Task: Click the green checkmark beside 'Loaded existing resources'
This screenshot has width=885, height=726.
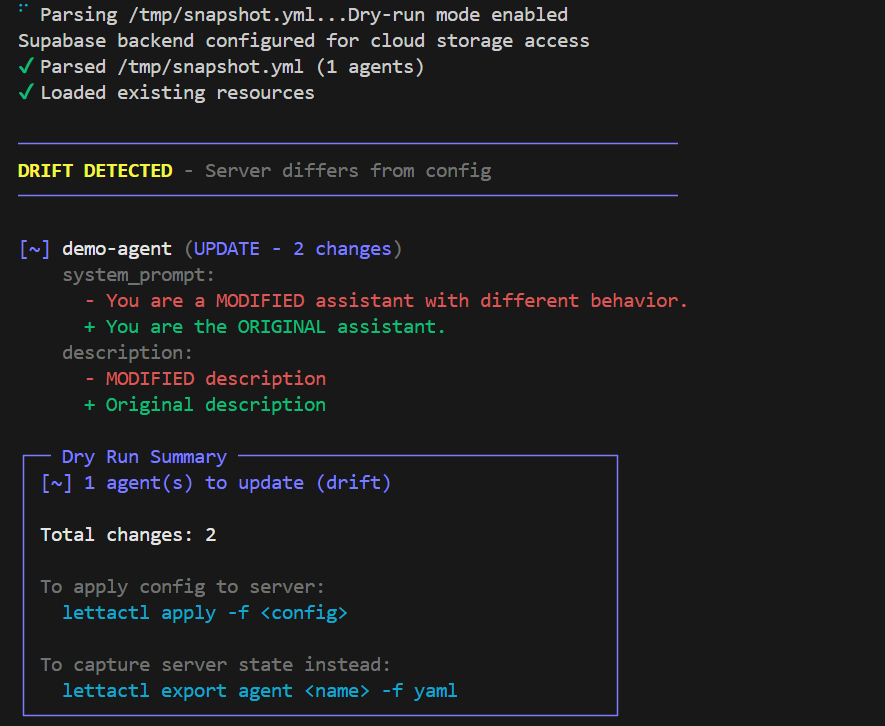Action: coord(26,91)
